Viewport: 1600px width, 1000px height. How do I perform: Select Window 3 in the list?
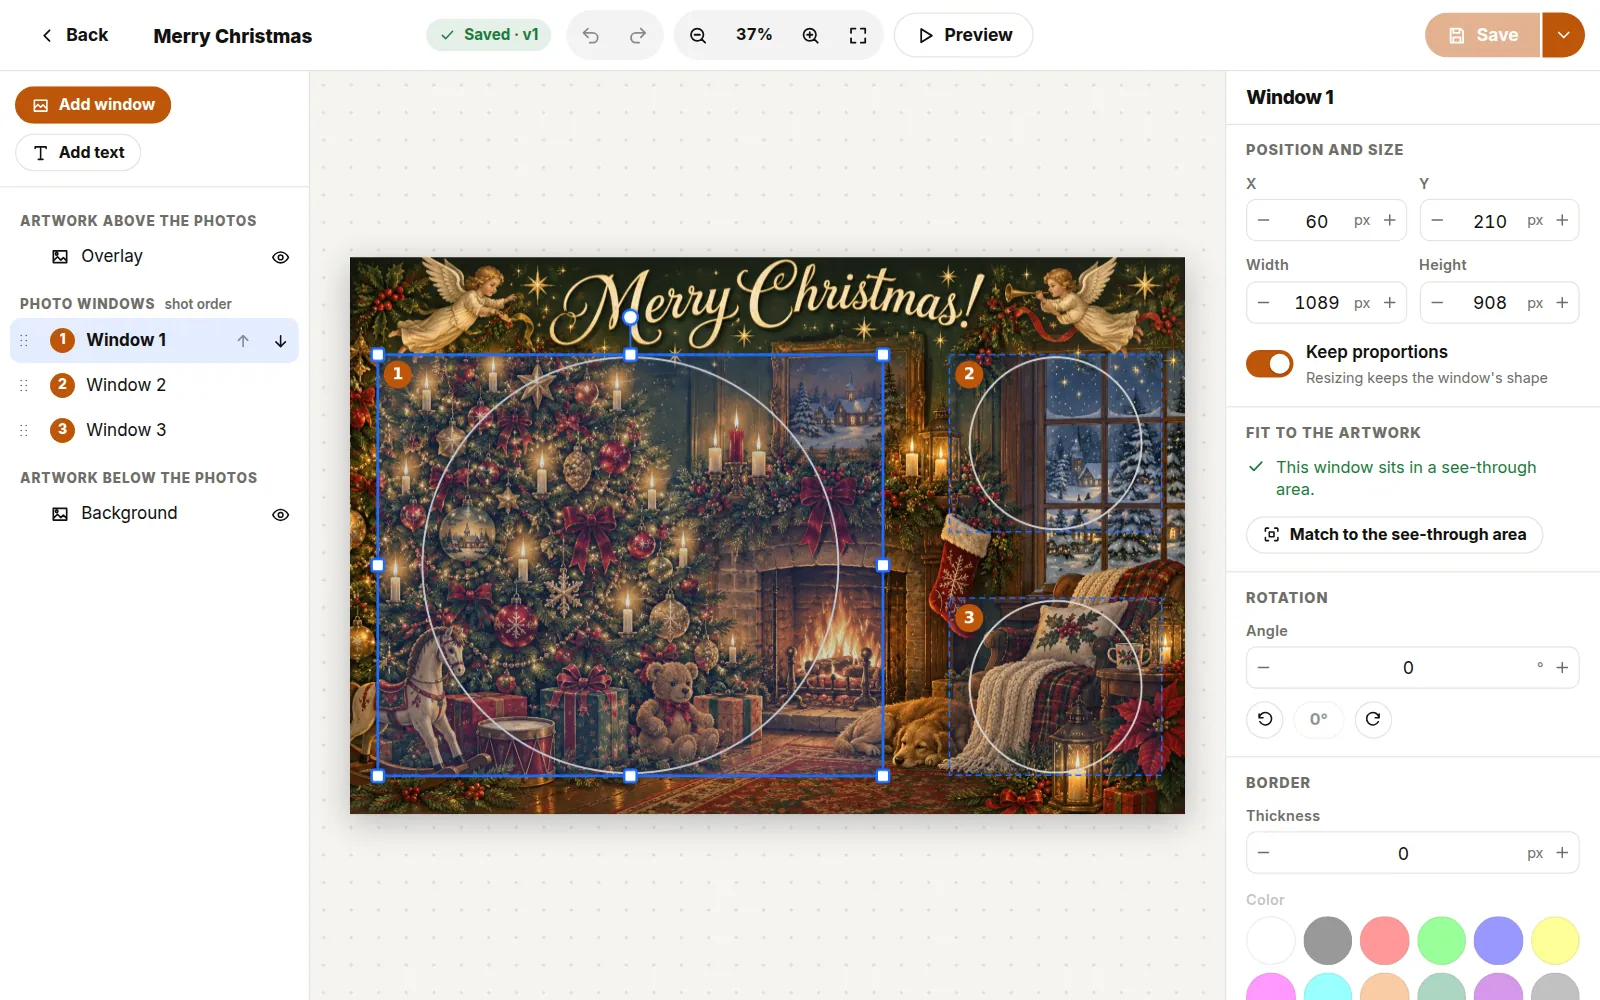click(154, 430)
